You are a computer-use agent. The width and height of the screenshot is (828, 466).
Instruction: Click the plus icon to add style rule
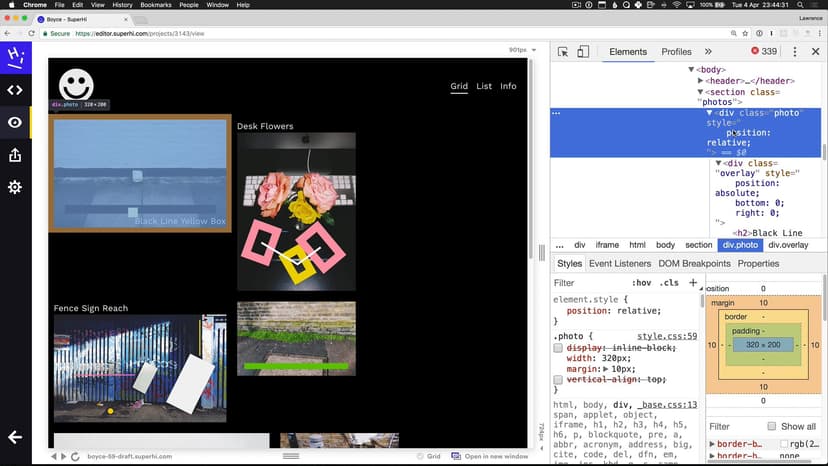[693, 283]
